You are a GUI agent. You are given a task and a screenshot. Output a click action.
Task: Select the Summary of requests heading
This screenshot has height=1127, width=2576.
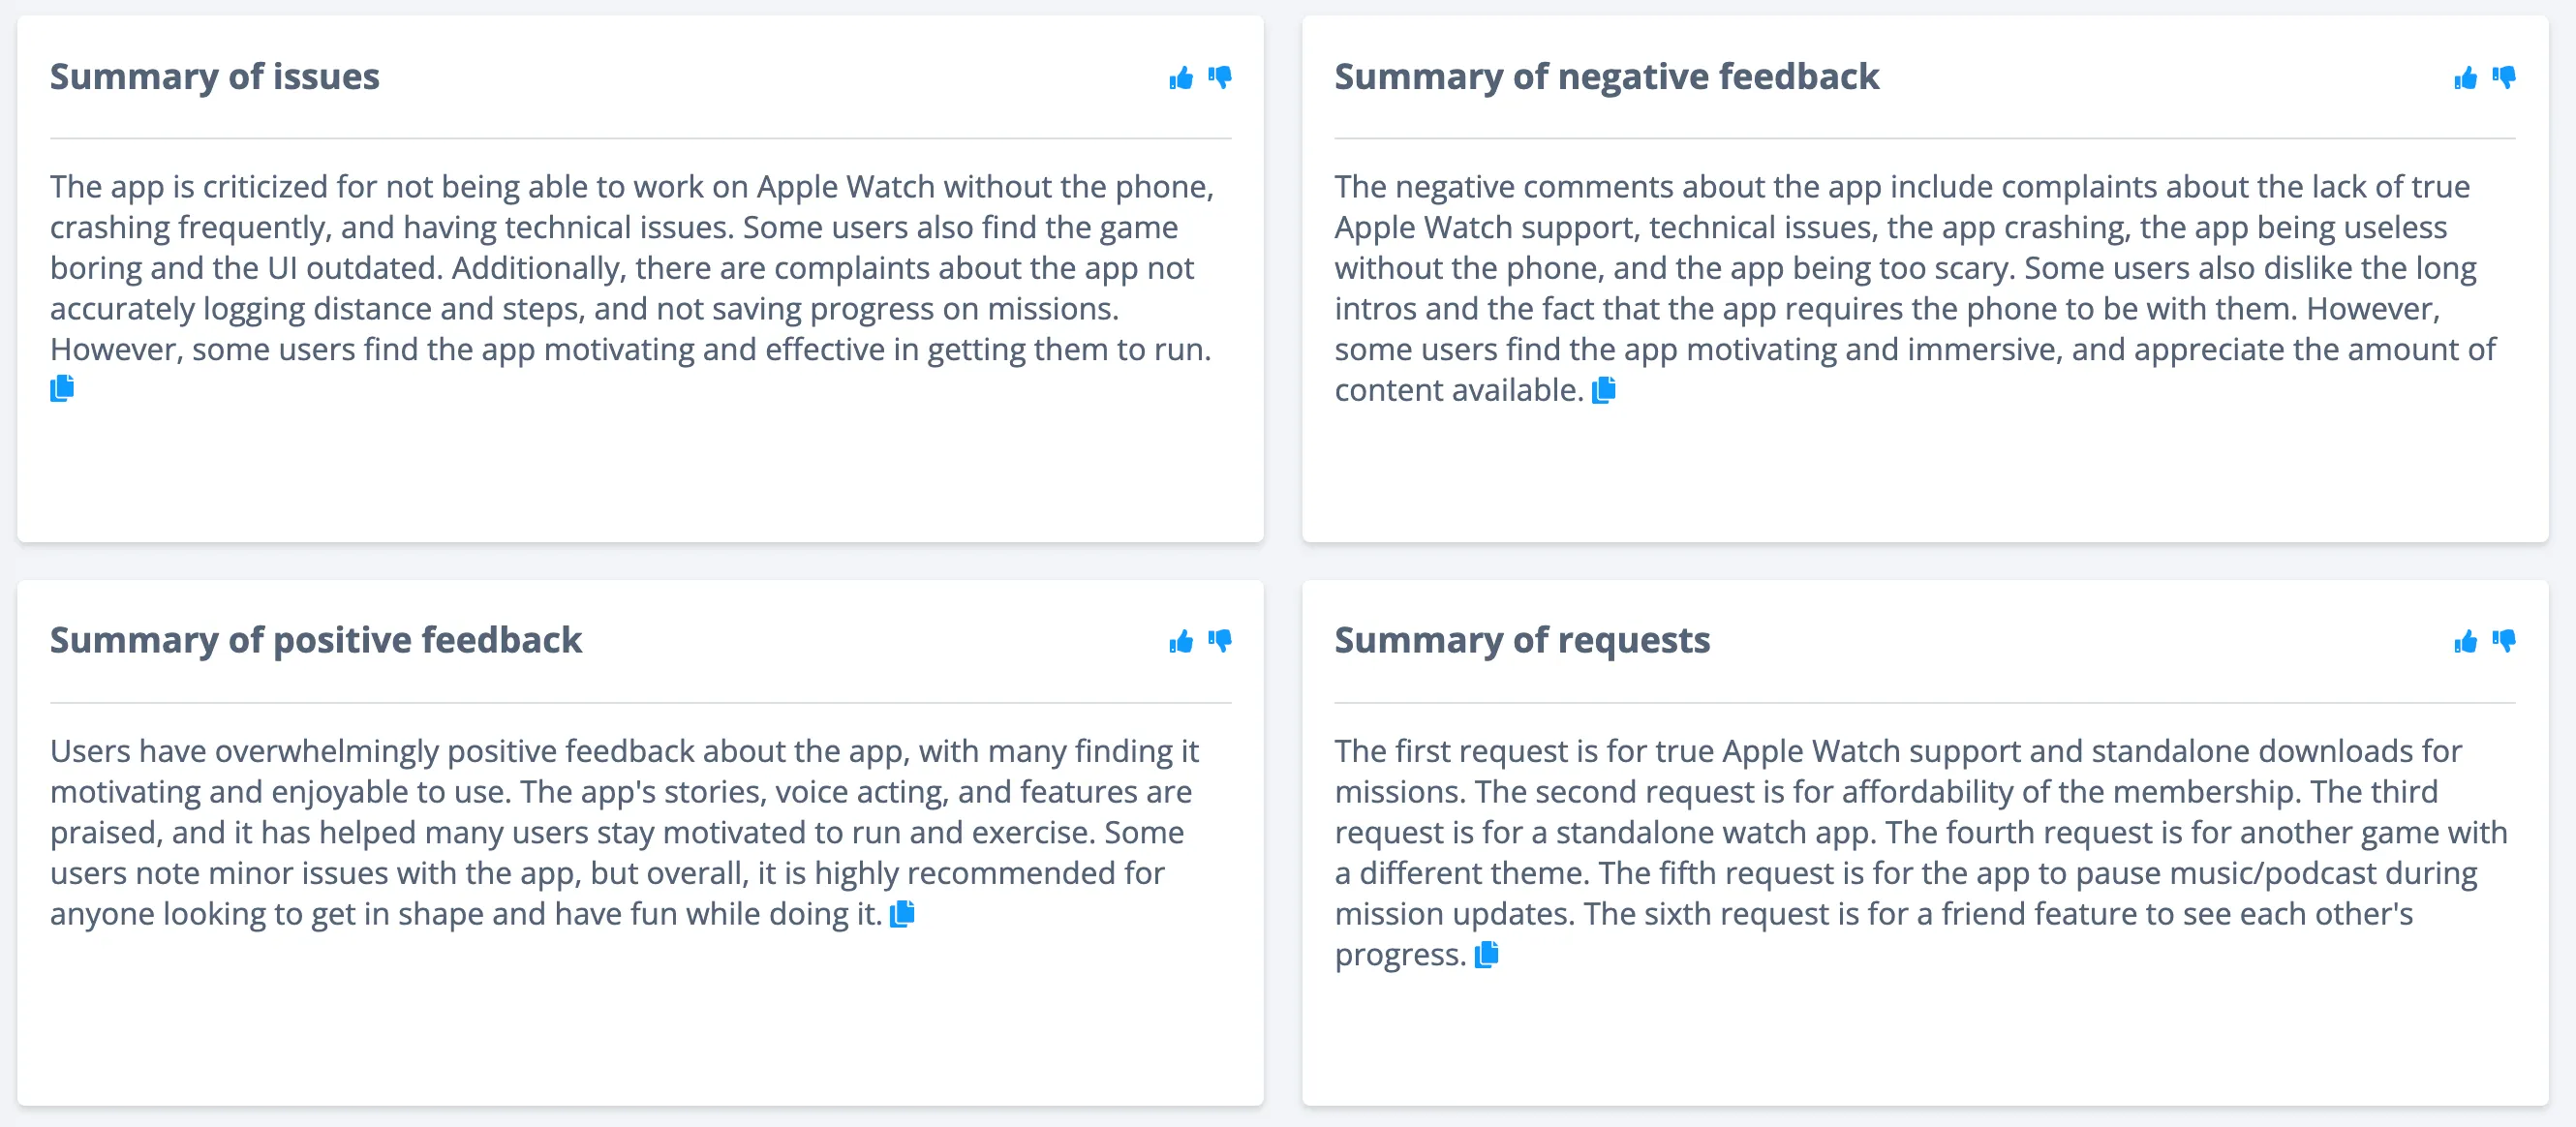click(1522, 641)
